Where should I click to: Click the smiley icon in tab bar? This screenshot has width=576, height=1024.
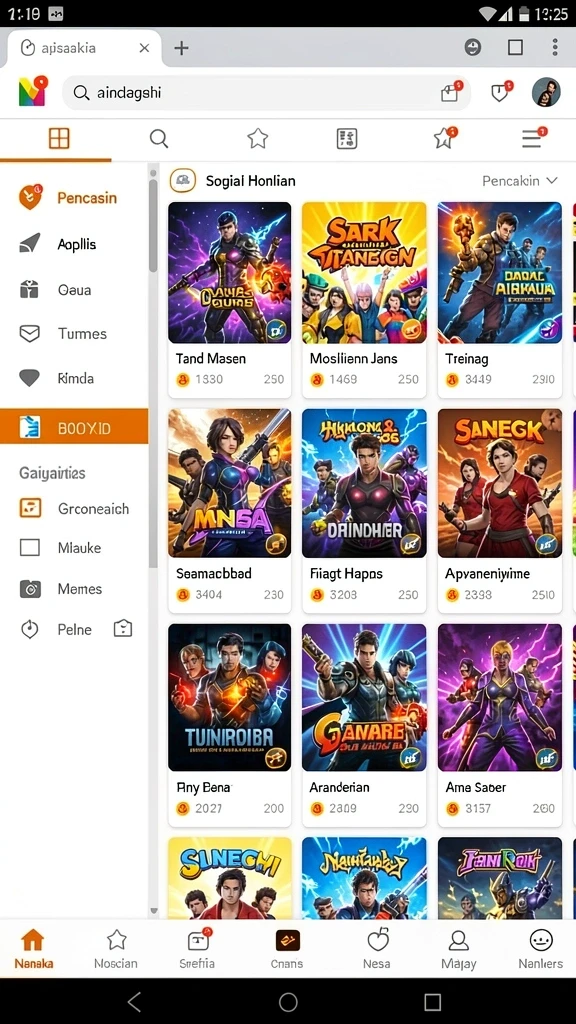(472, 47)
